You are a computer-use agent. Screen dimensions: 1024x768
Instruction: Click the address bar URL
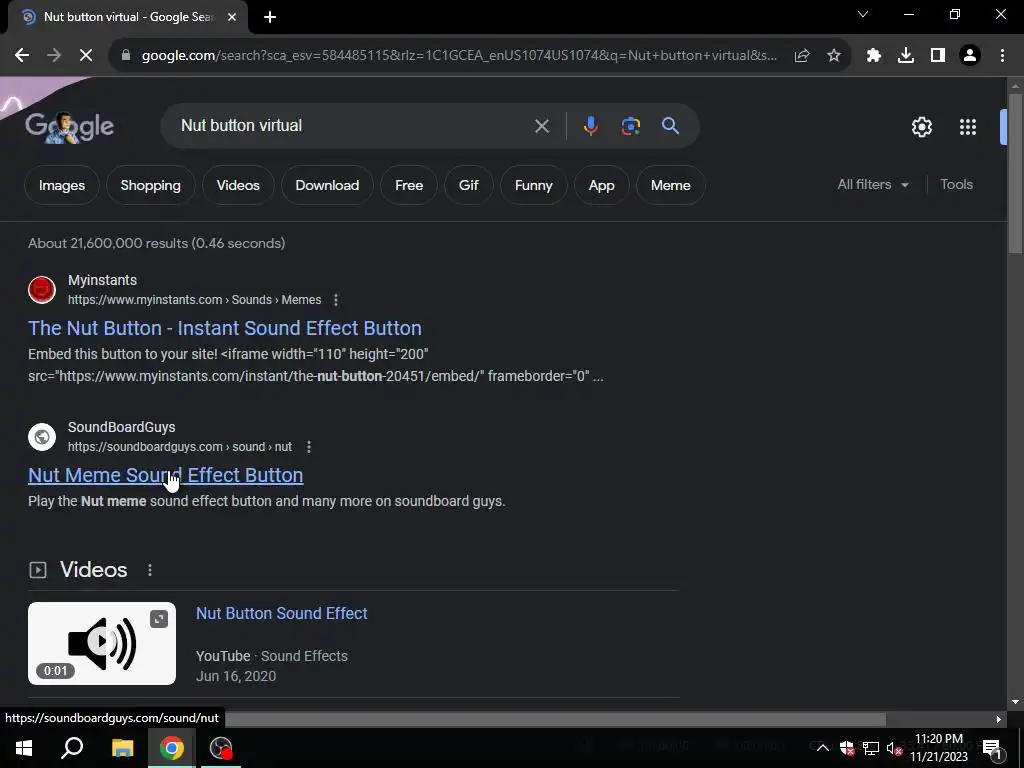(459, 56)
